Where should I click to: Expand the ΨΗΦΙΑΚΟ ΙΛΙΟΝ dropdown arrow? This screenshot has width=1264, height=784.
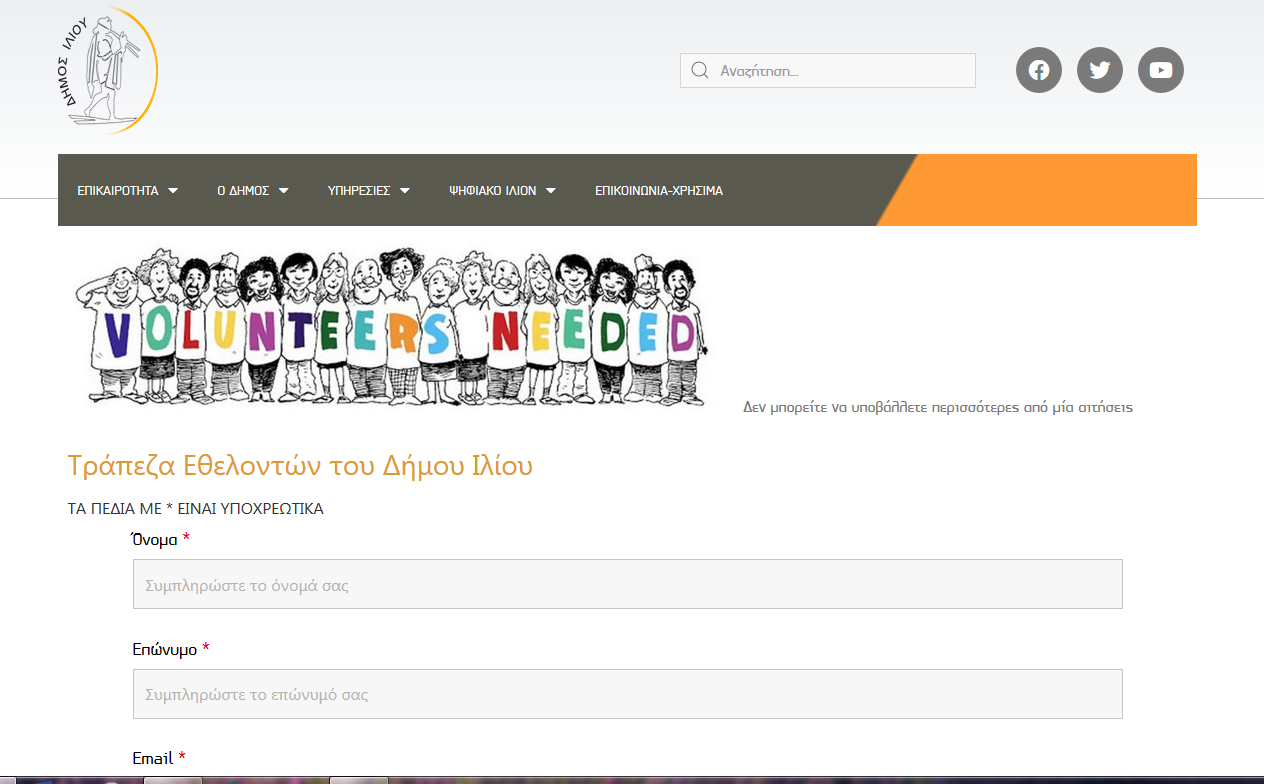(x=551, y=191)
